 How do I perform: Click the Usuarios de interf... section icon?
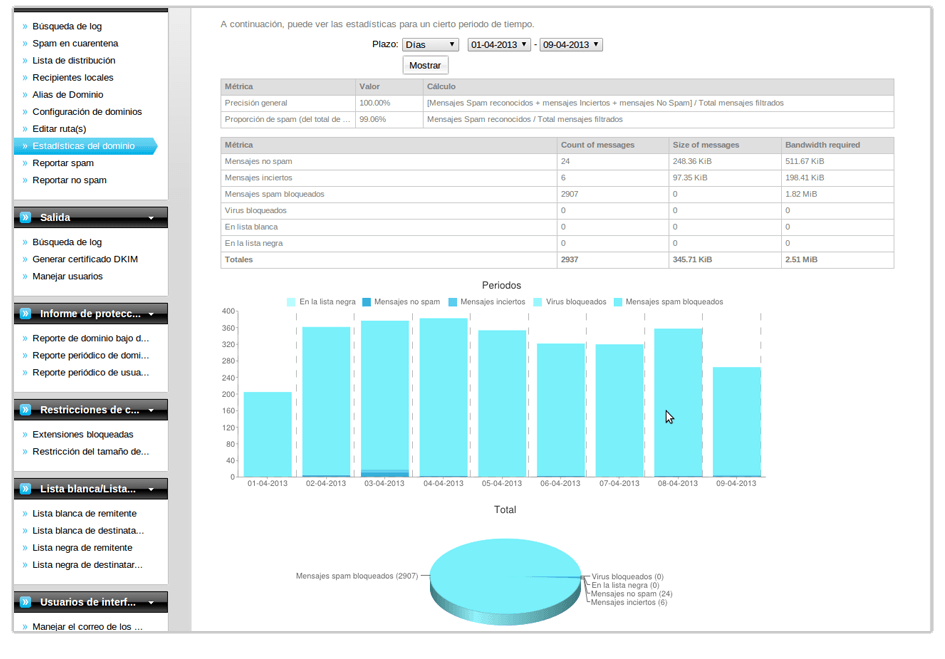tap(25, 602)
